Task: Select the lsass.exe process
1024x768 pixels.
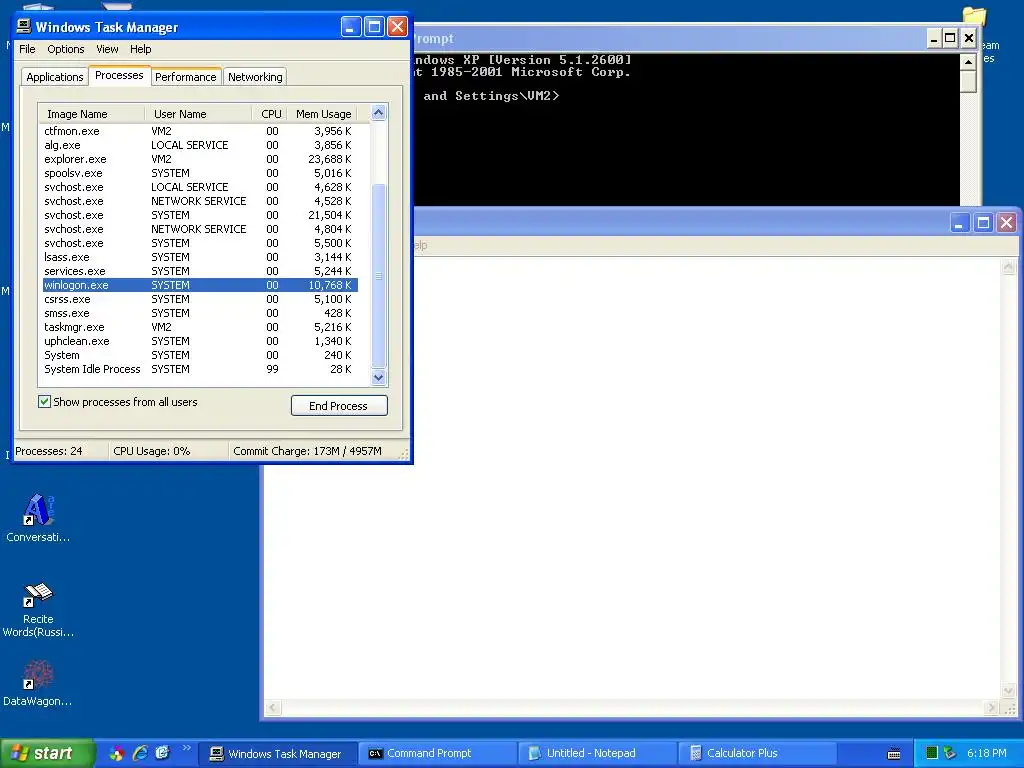Action: pos(200,257)
